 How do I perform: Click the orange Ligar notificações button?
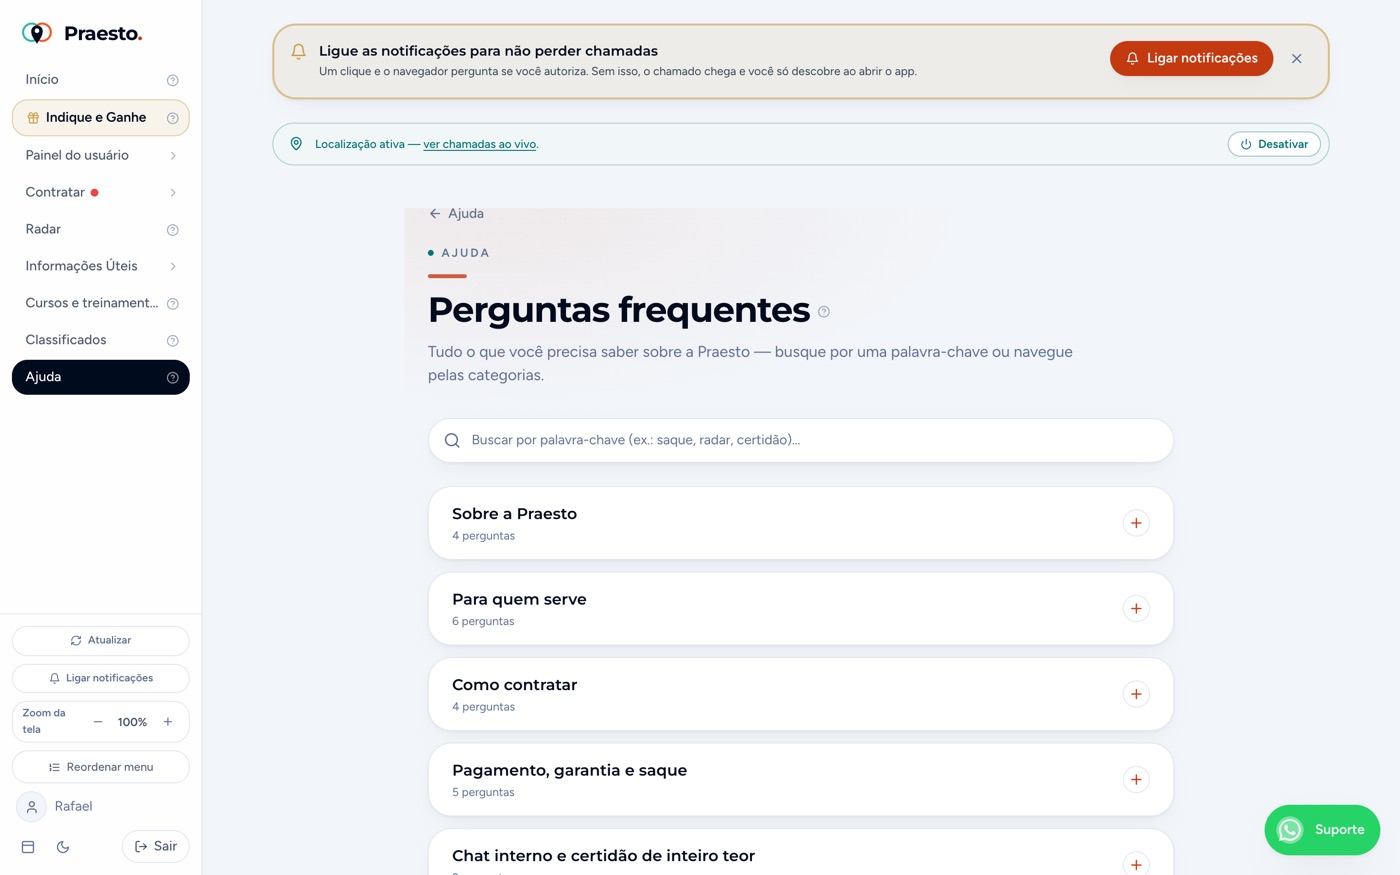coord(1191,59)
